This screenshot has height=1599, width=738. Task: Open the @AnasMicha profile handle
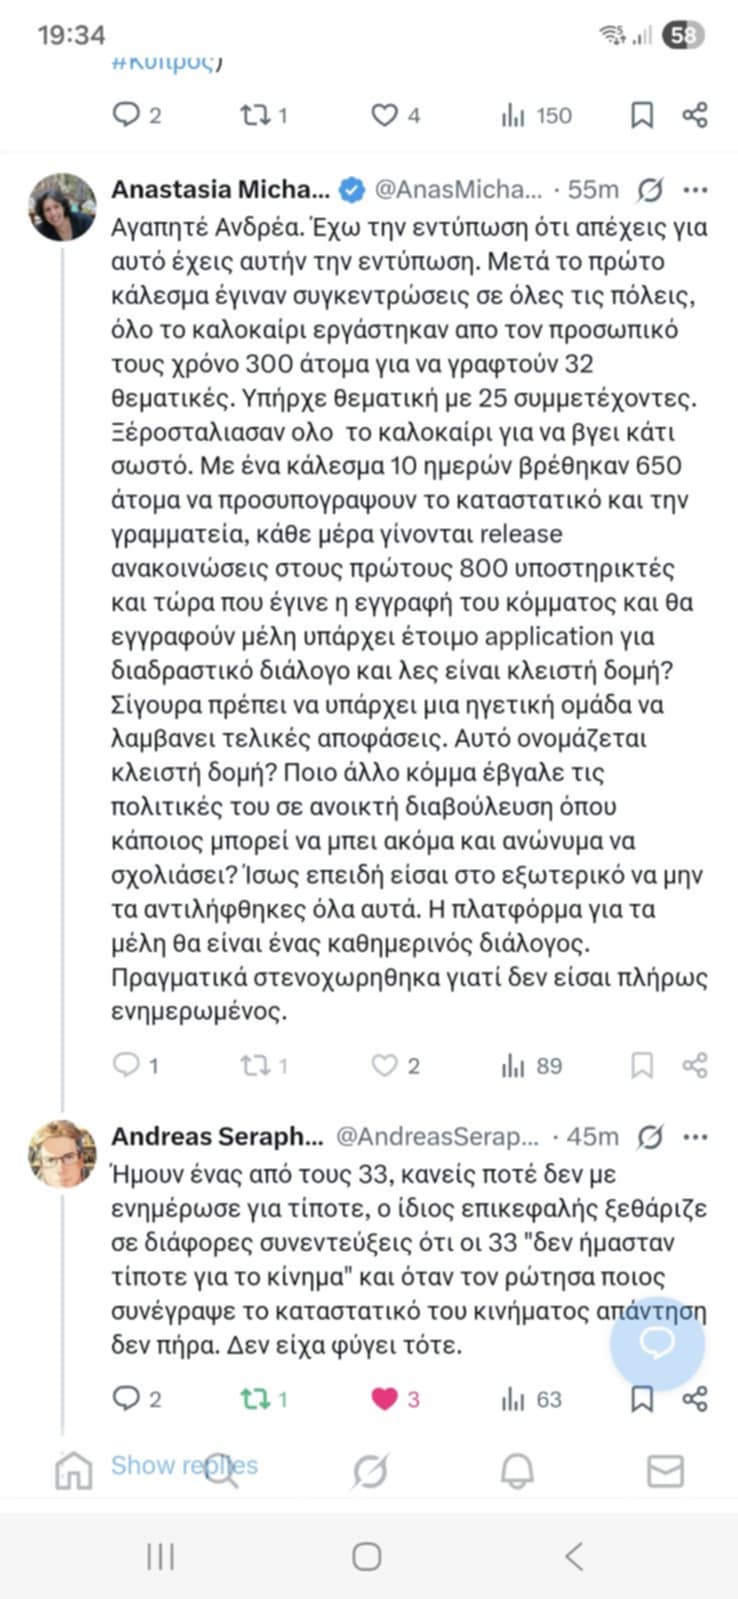tap(457, 189)
